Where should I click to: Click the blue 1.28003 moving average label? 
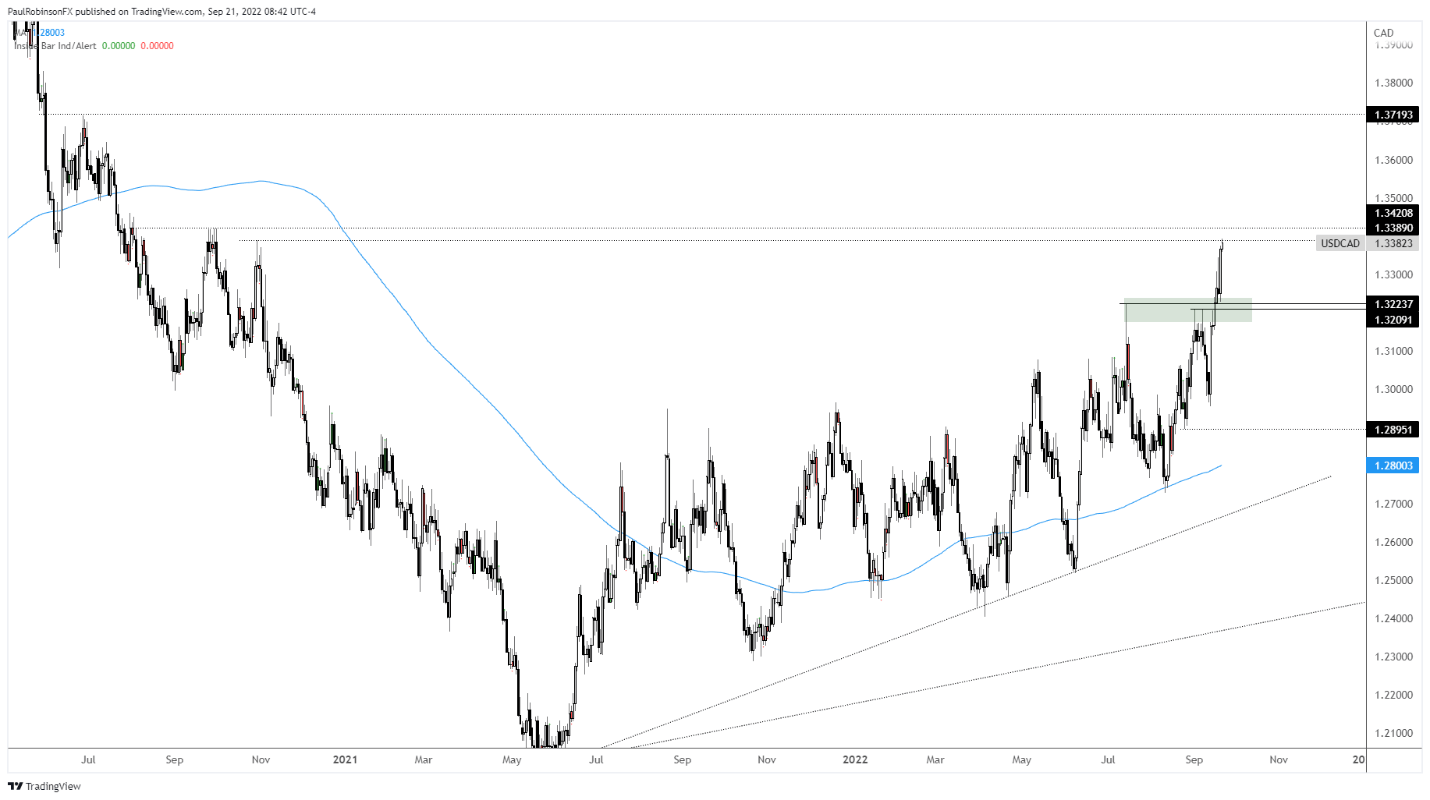[x=1392, y=466]
